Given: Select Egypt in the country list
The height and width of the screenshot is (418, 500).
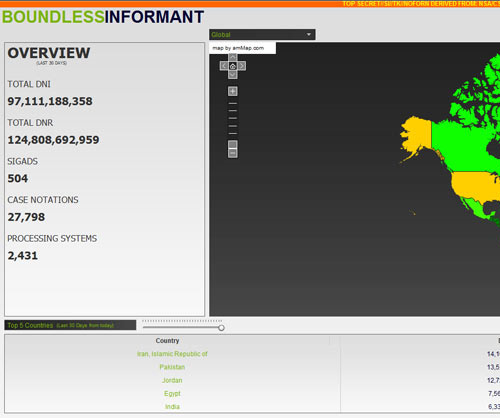Looking at the screenshot, I should tap(172, 393).
